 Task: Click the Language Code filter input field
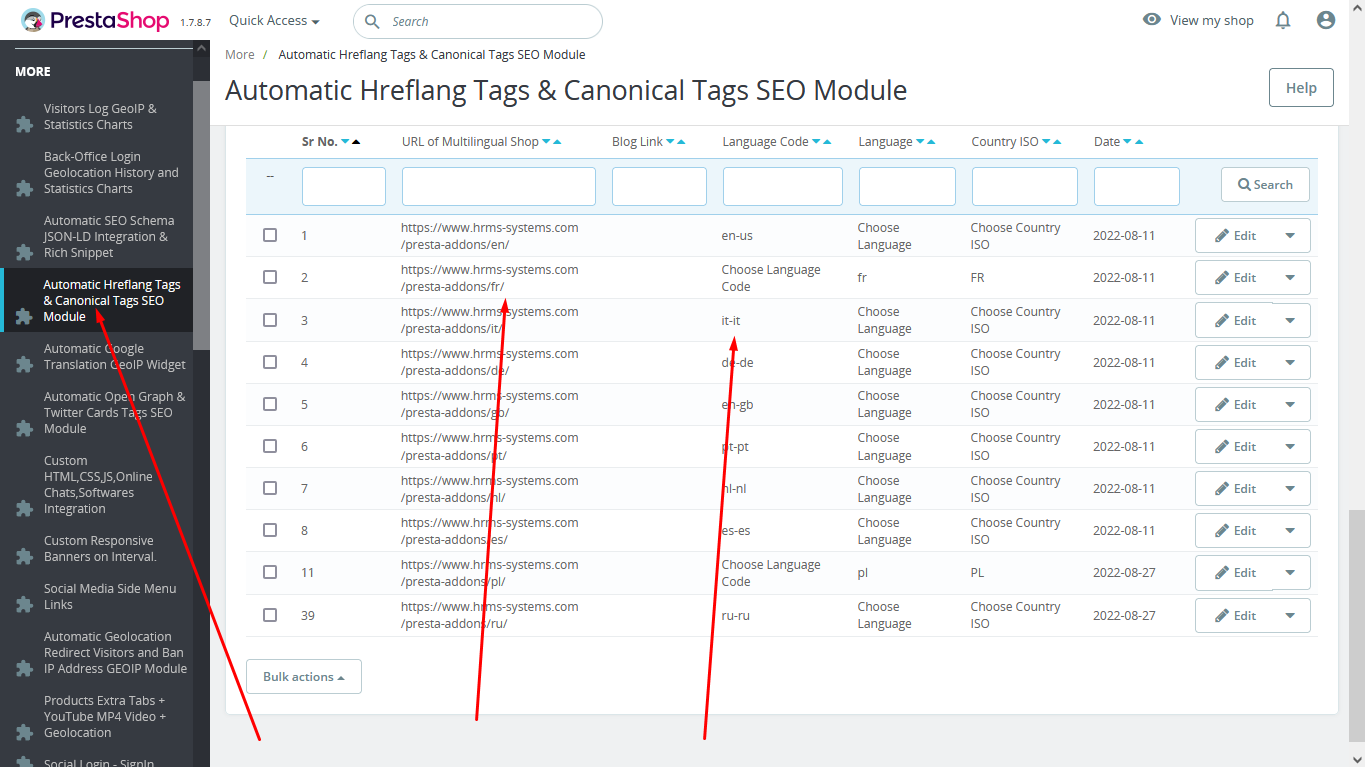[782, 186]
